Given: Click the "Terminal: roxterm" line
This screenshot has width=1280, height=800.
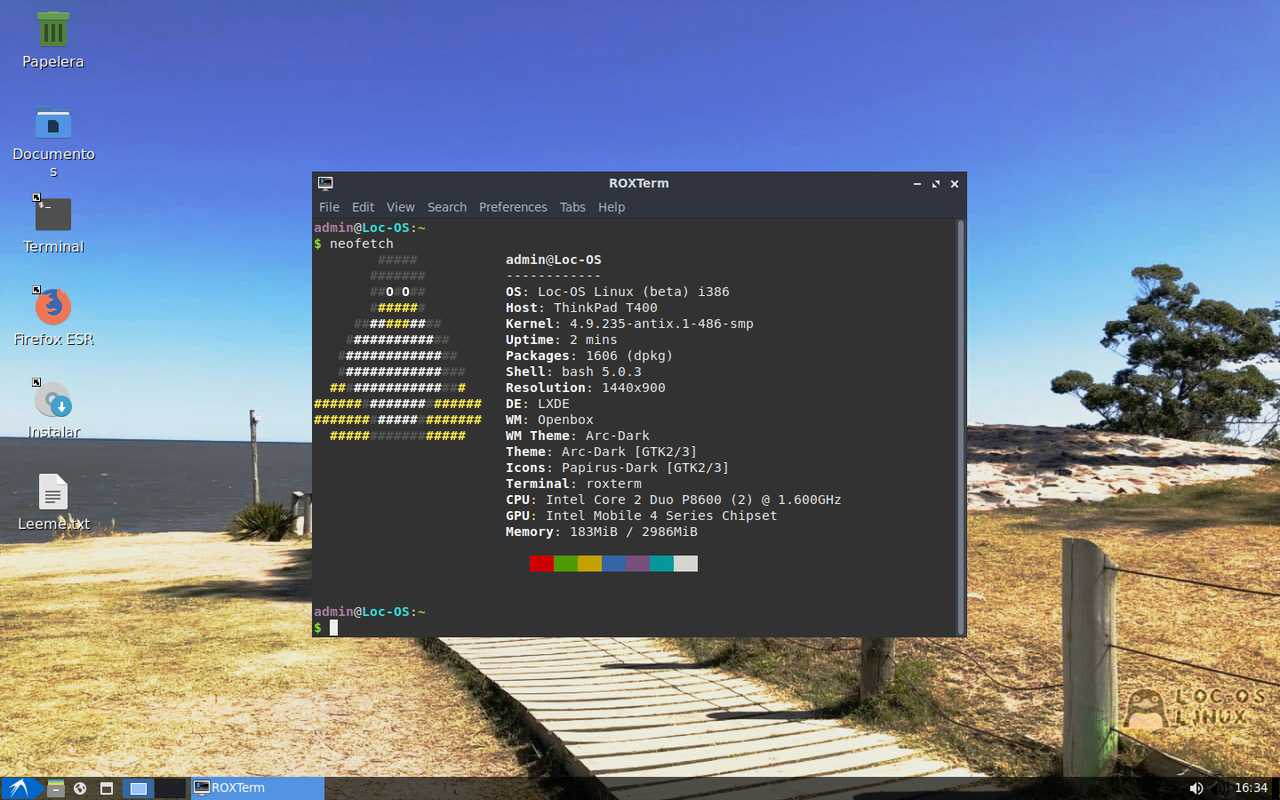Looking at the screenshot, I should pos(574,484).
